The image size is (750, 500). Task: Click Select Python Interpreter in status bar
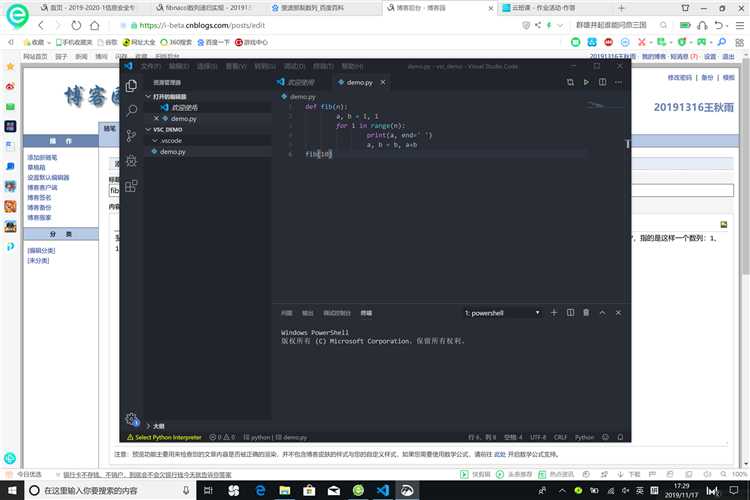[x=165, y=437]
